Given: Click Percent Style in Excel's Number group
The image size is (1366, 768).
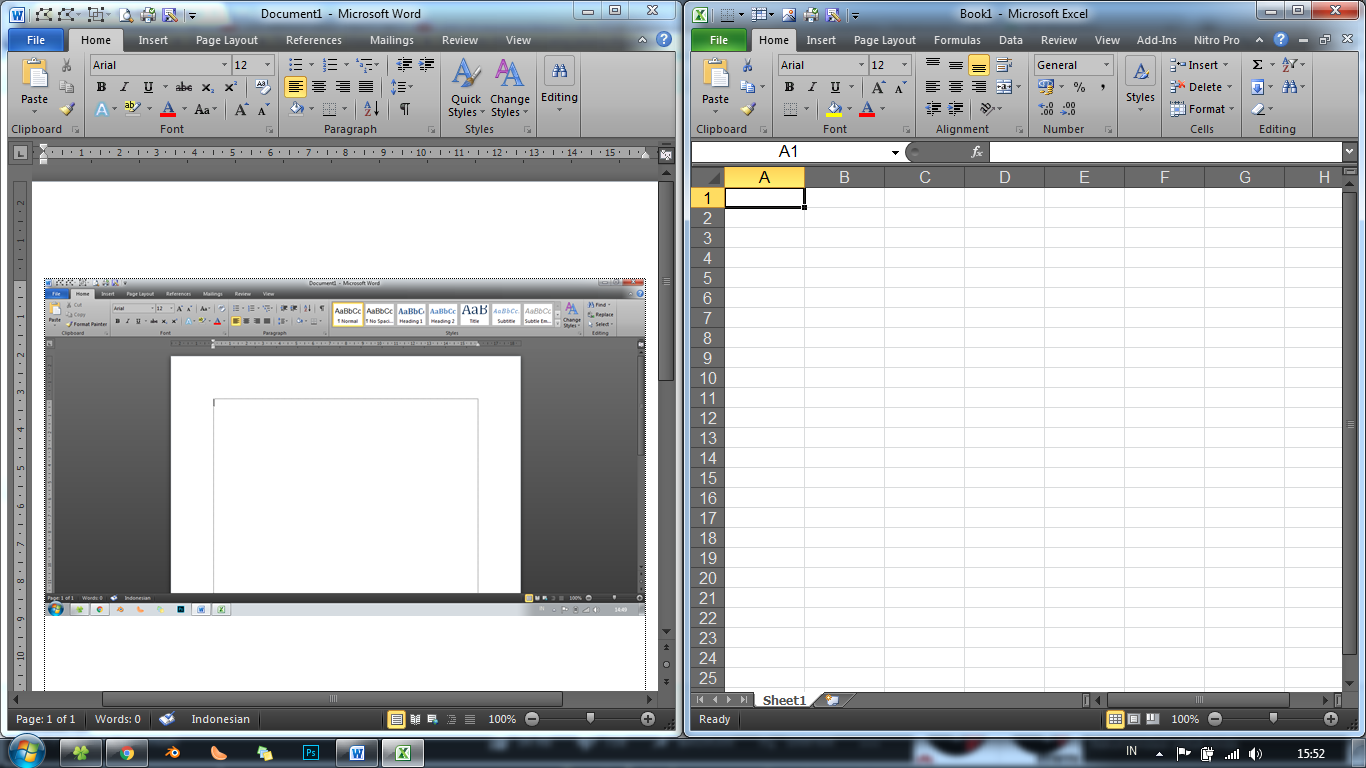Looking at the screenshot, I should point(1080,87).
